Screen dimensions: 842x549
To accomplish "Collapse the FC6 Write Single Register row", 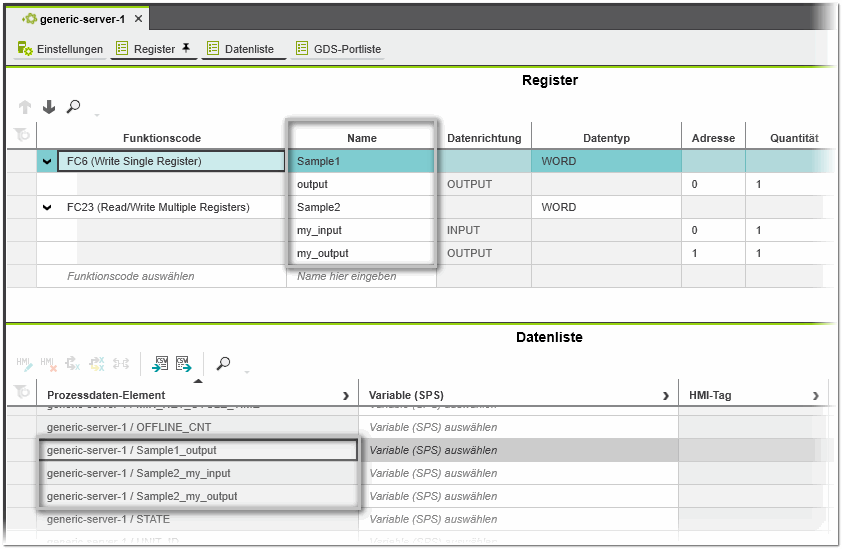I will (x=47, y=161).
